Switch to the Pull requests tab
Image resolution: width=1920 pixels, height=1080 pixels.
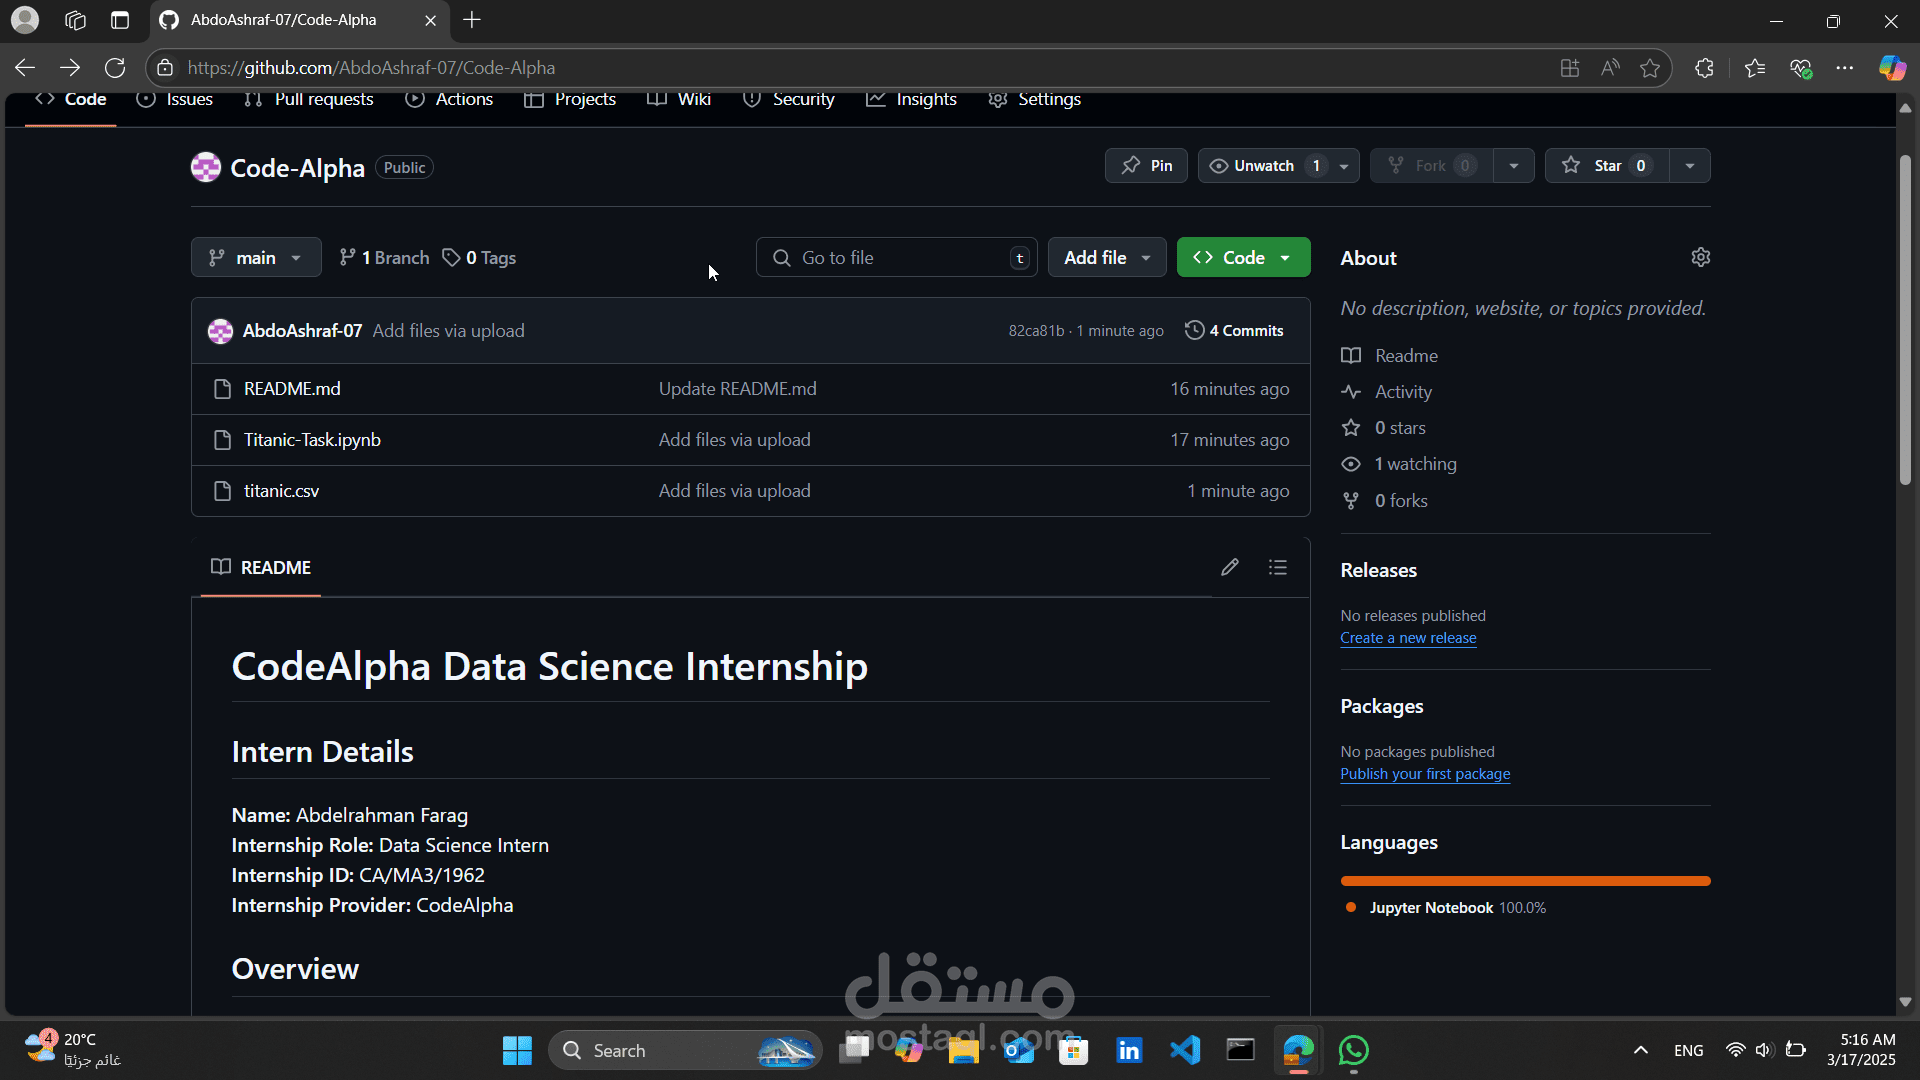309,99
